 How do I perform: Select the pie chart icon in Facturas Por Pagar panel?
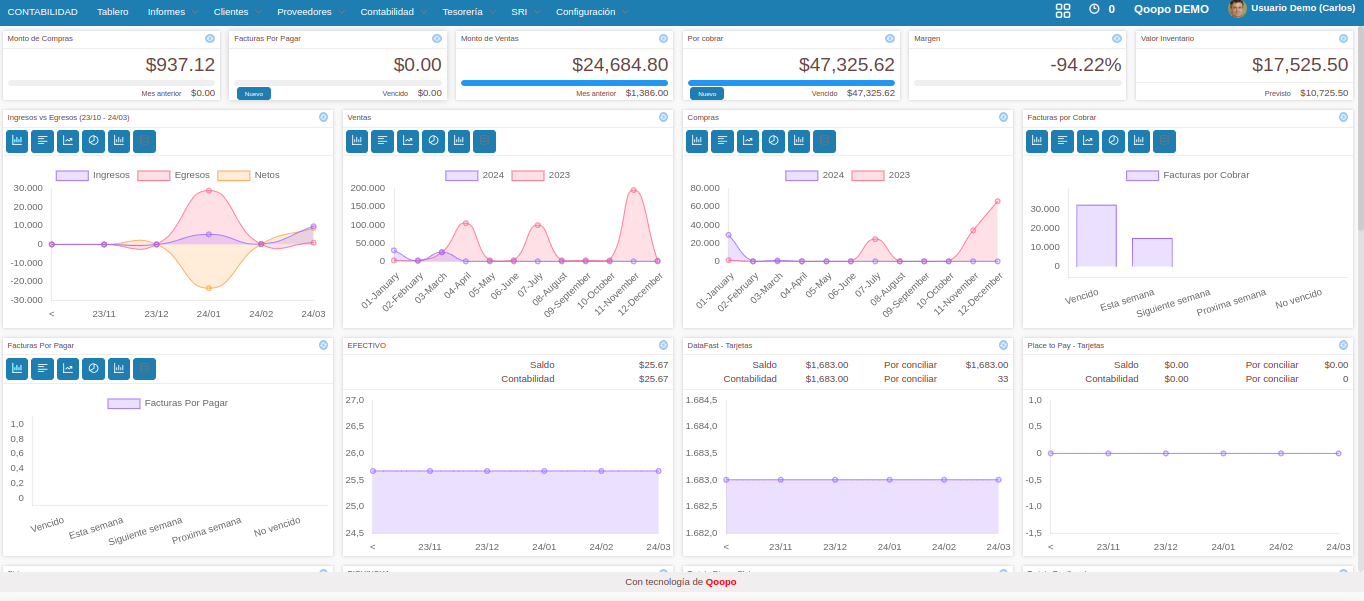click(x=93, y=369)
